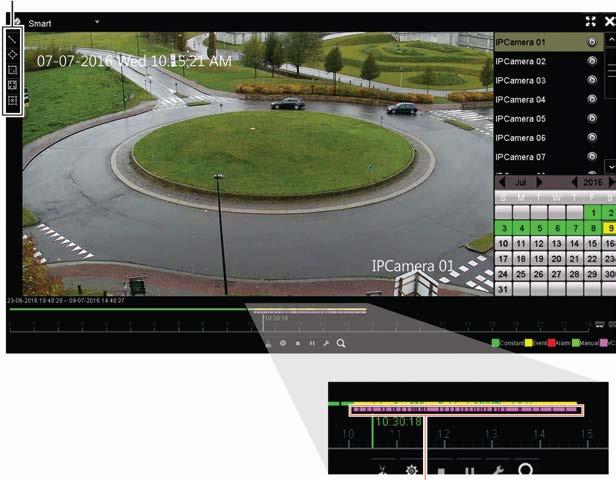
Task: Go to the previous month before Jul
Action: coord(502,182)
